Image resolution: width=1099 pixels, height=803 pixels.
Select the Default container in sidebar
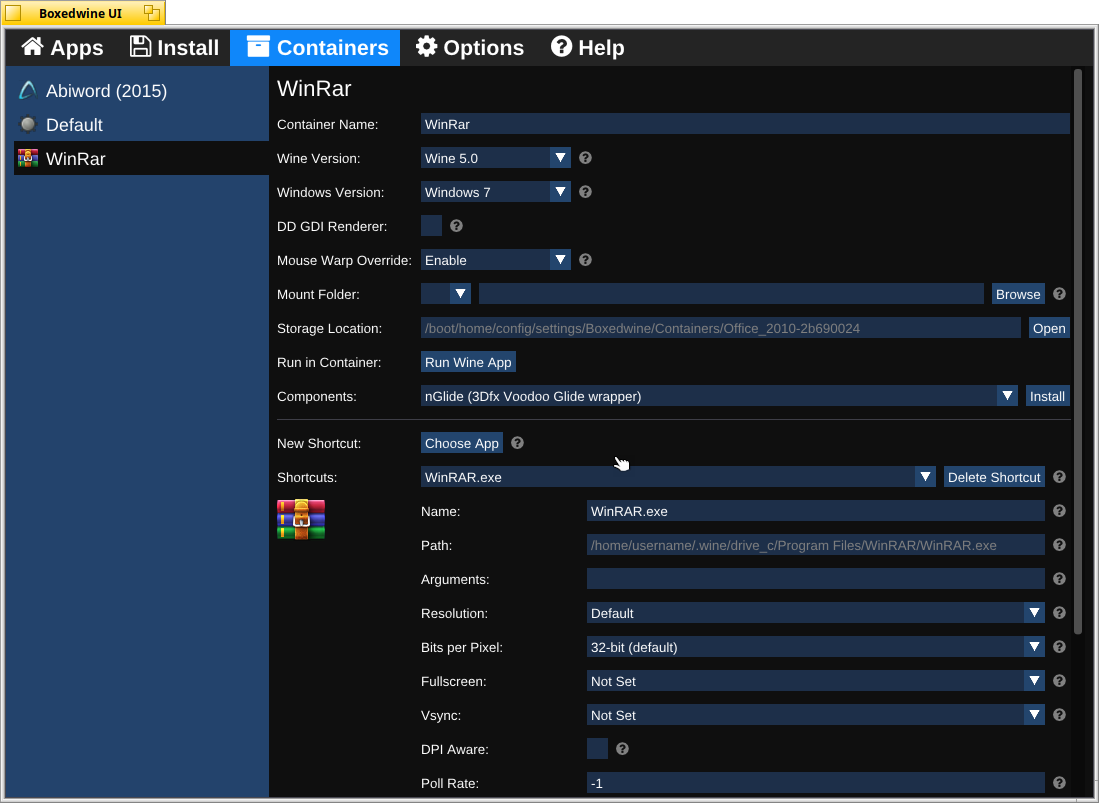click(x=142, y=125)
